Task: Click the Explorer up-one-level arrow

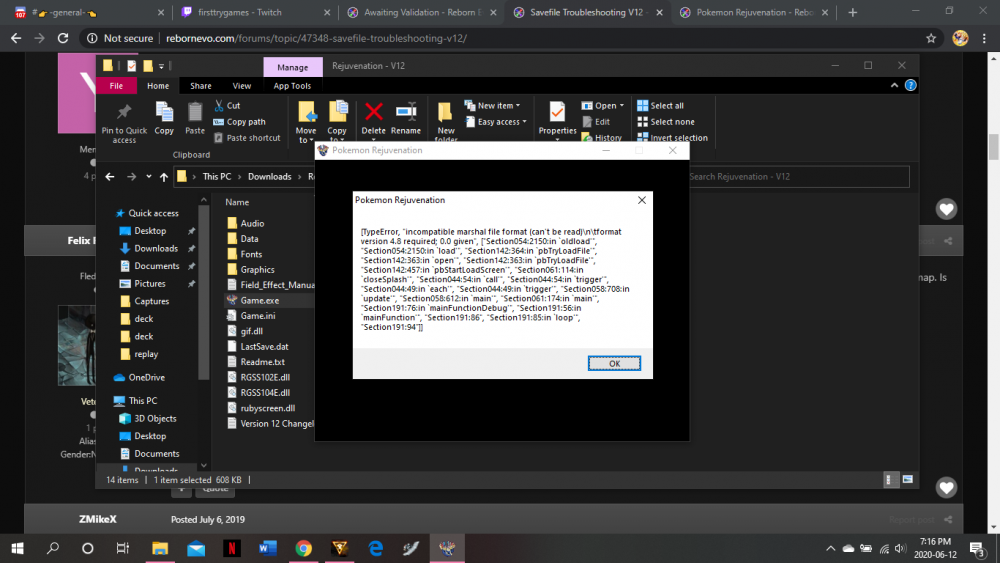Action: [164, 177]
